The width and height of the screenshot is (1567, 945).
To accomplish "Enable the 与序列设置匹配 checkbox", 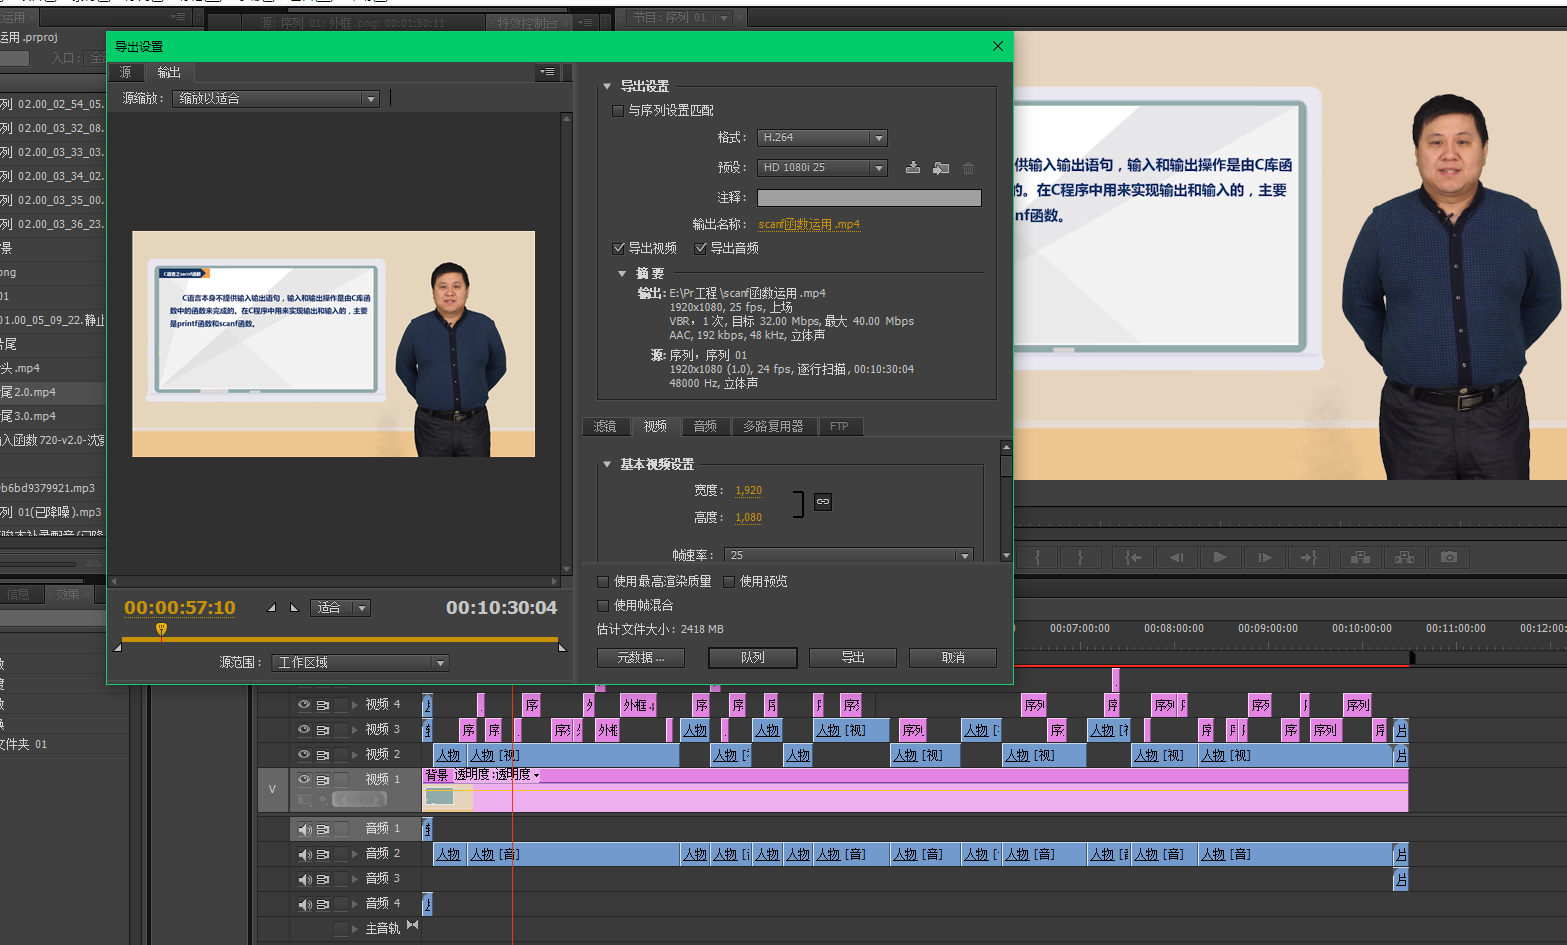I will pos(618,111).
